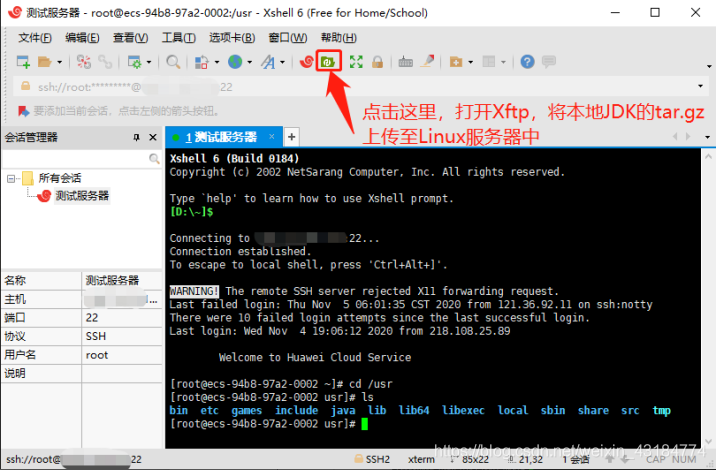Click the session manager search magnifier

point(154,159)
